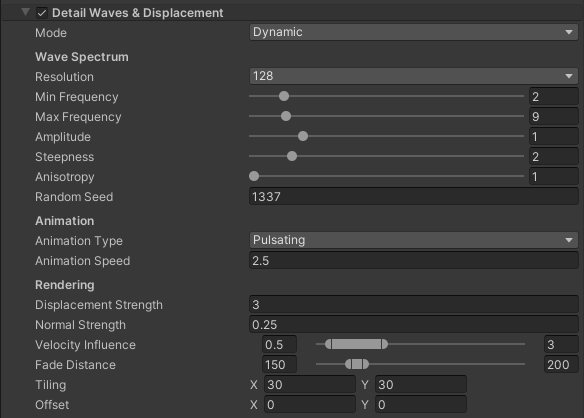Click the Min Frequency value field
Screen dimensions: 584x418
[553, 96]
